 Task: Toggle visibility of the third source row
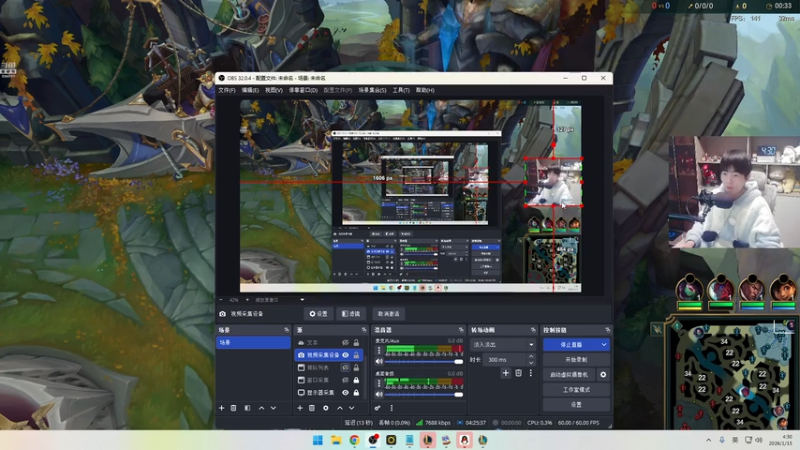coord(345,367)
